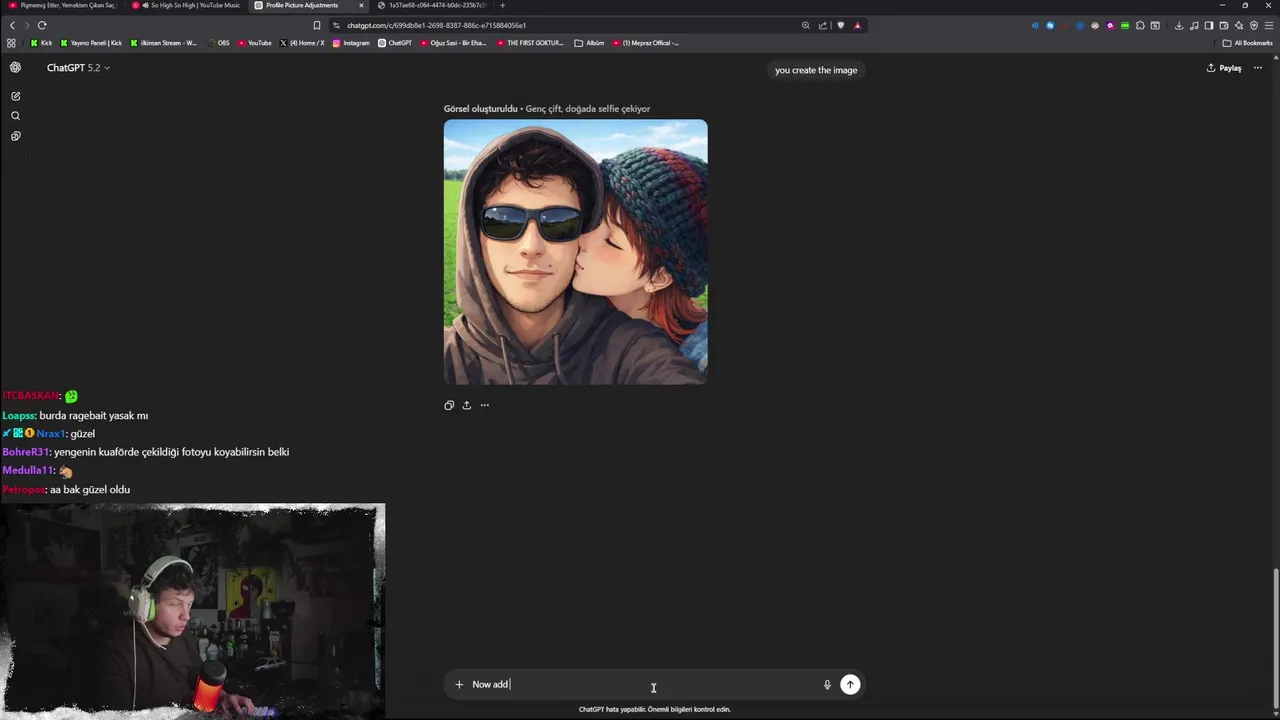The width and height of the screenshot is (1280, 720).
Task: Open the image library icon in sidebar
Action: (15, 136)
